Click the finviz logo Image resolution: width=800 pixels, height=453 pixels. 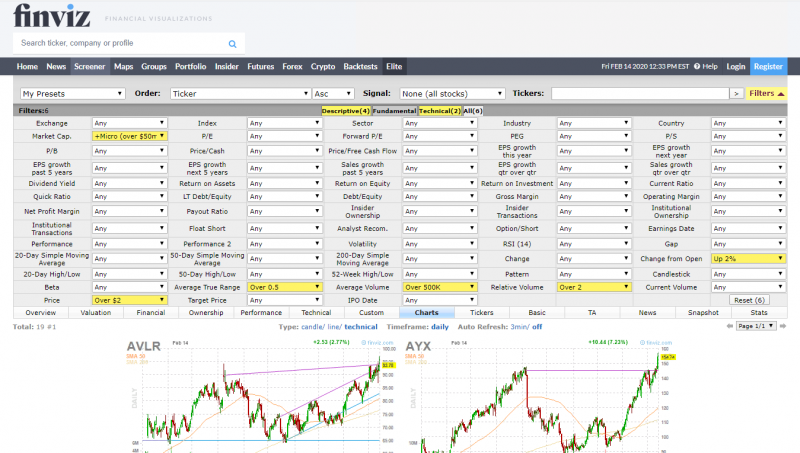tap(52, 16)
